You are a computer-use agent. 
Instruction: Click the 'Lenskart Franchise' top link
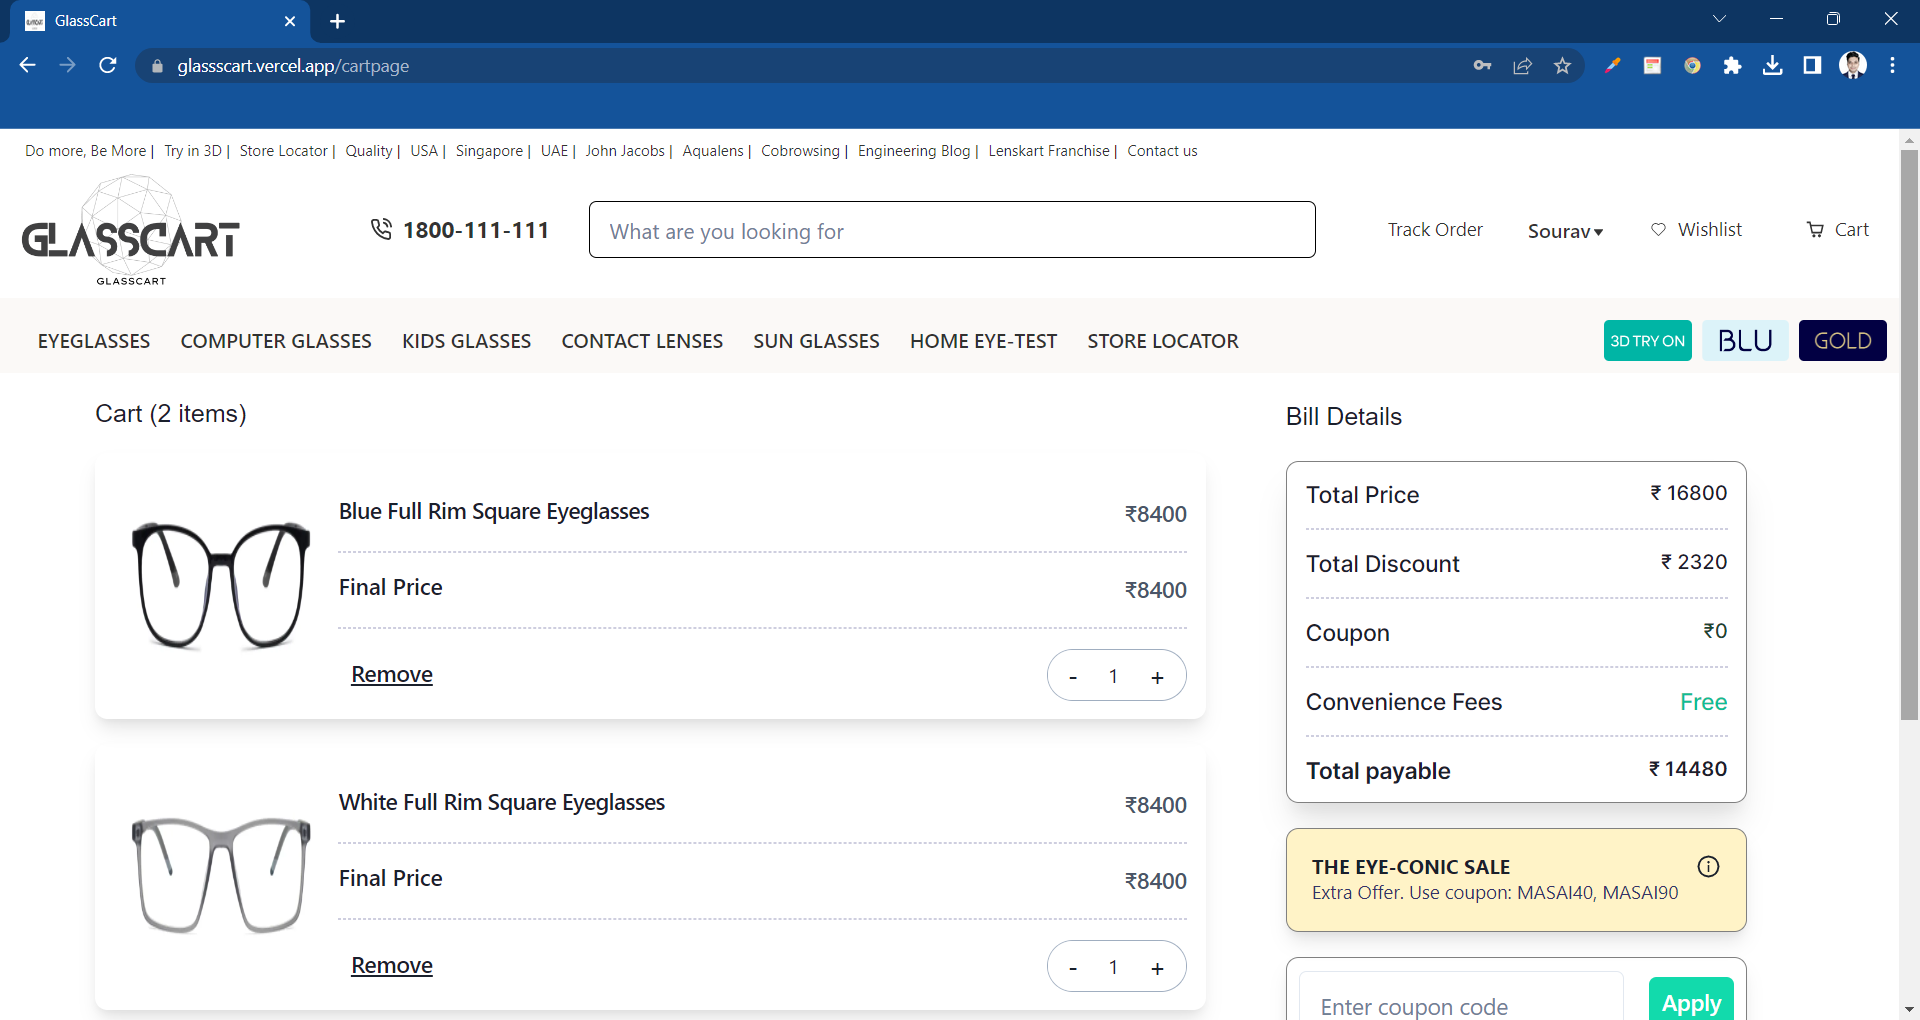coord(1049,151)
